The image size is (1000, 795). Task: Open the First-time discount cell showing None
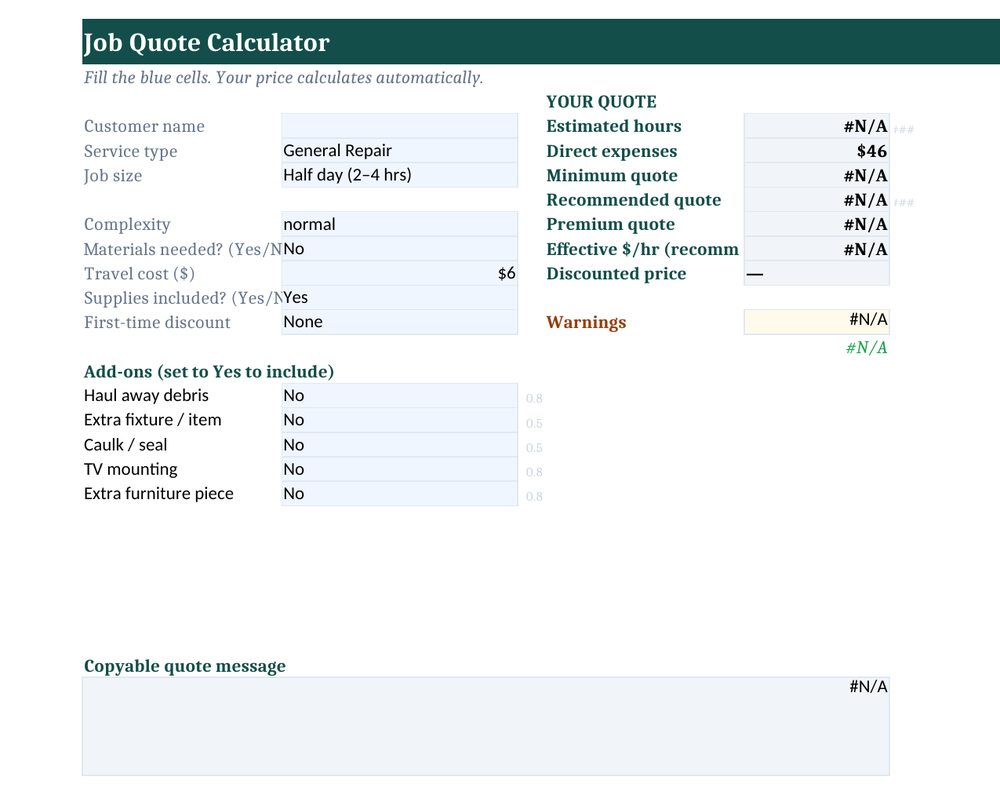(x=399, y=322)
